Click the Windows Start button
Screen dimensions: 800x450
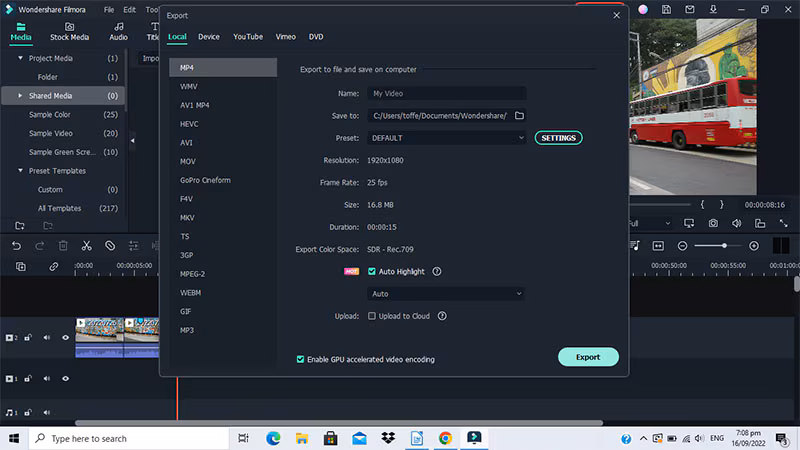tap(14, 438)
